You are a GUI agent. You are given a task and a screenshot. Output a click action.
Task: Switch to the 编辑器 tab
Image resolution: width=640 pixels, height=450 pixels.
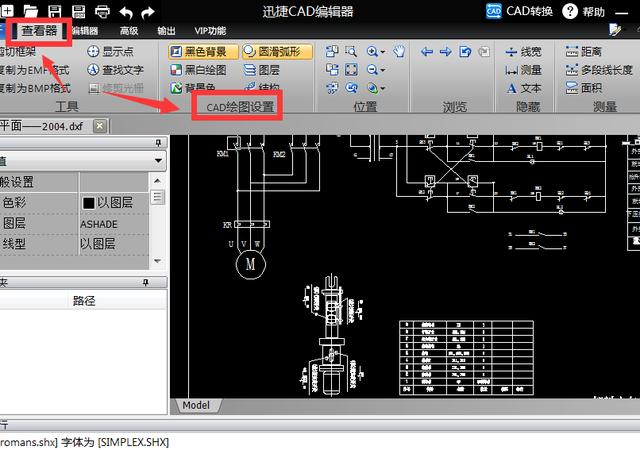point(85,31)
